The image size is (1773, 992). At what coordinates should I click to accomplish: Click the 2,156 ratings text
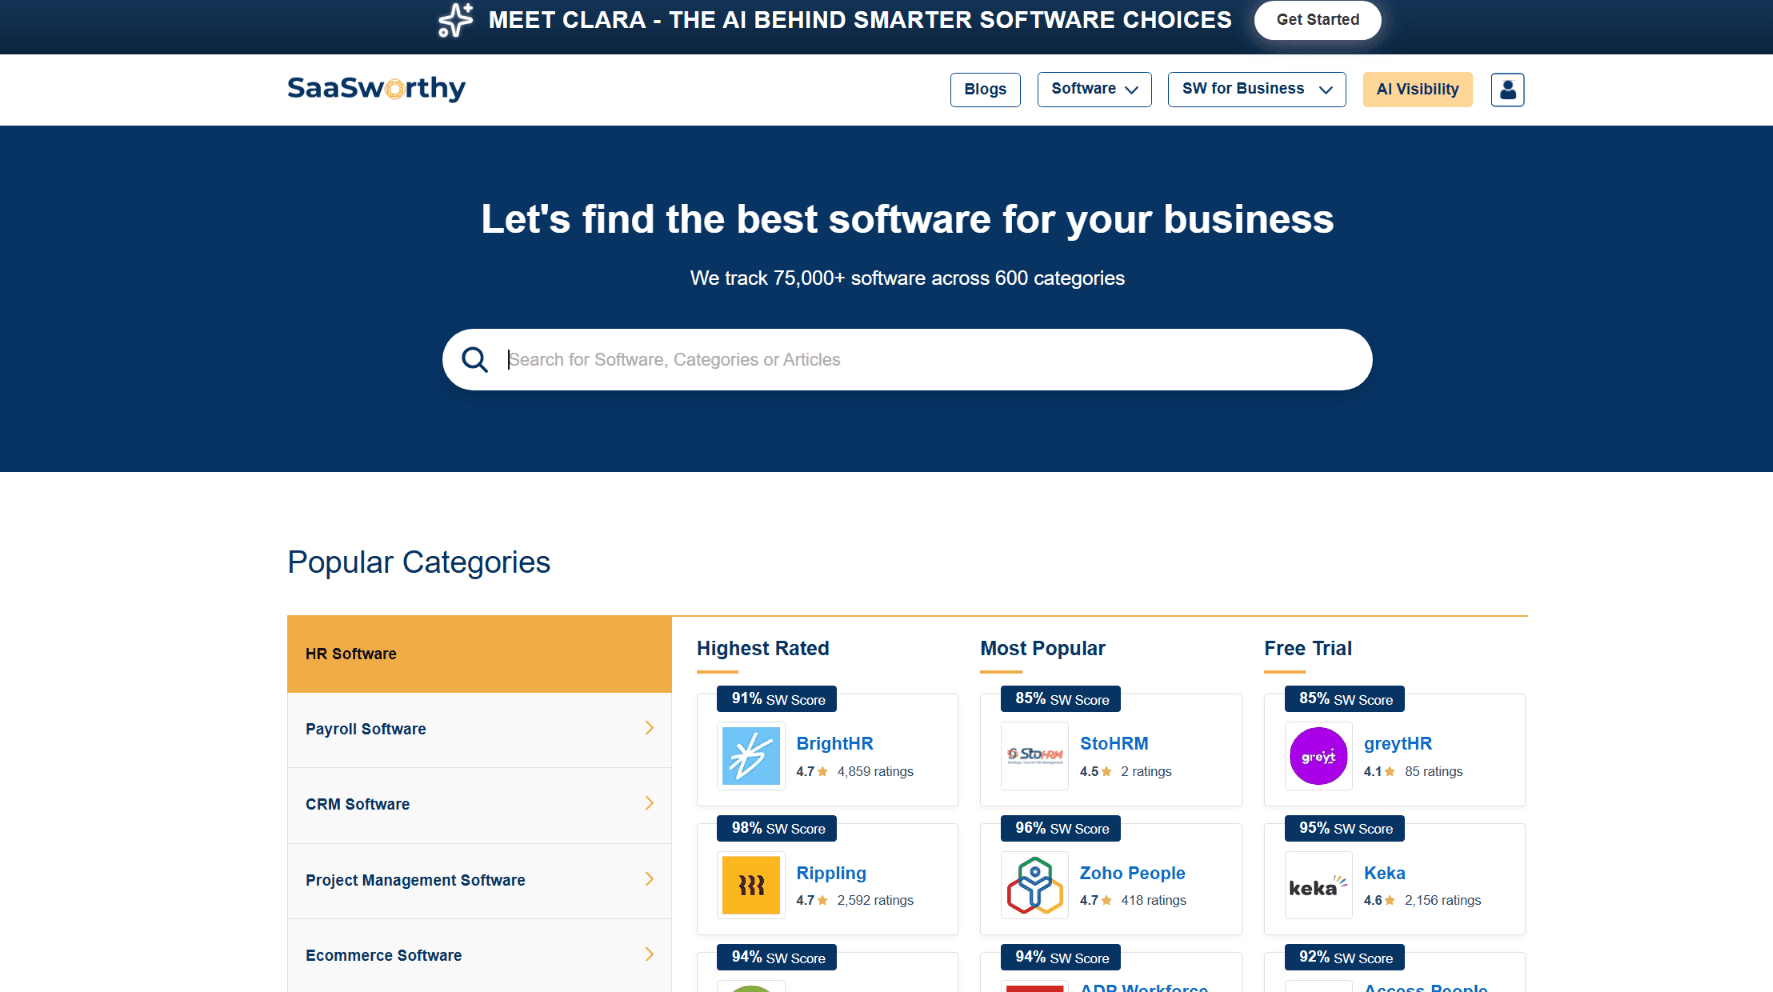pyautogui.click(x=1442, y=900)
